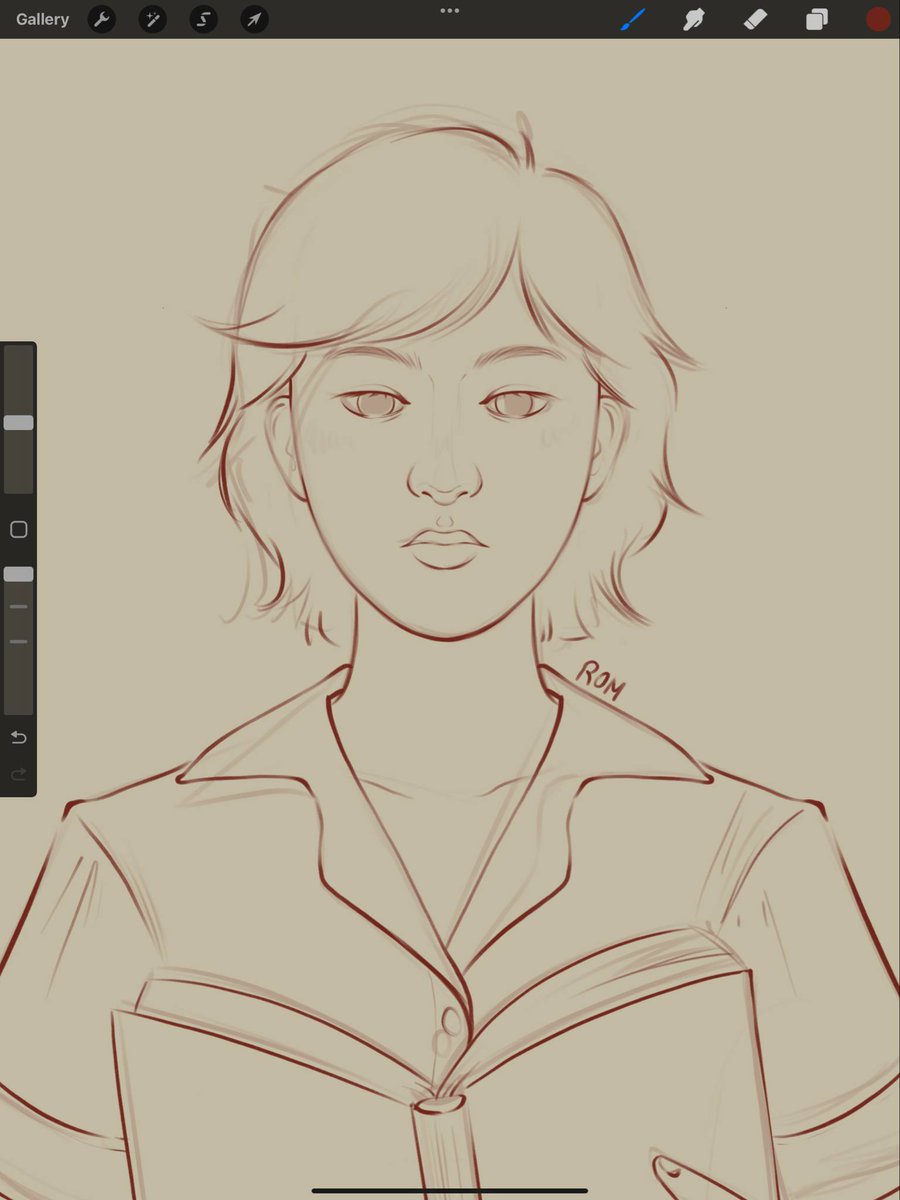This screenshot has width=900, height=1200.
Task: Select the Eraser tool
Action: 755,19
